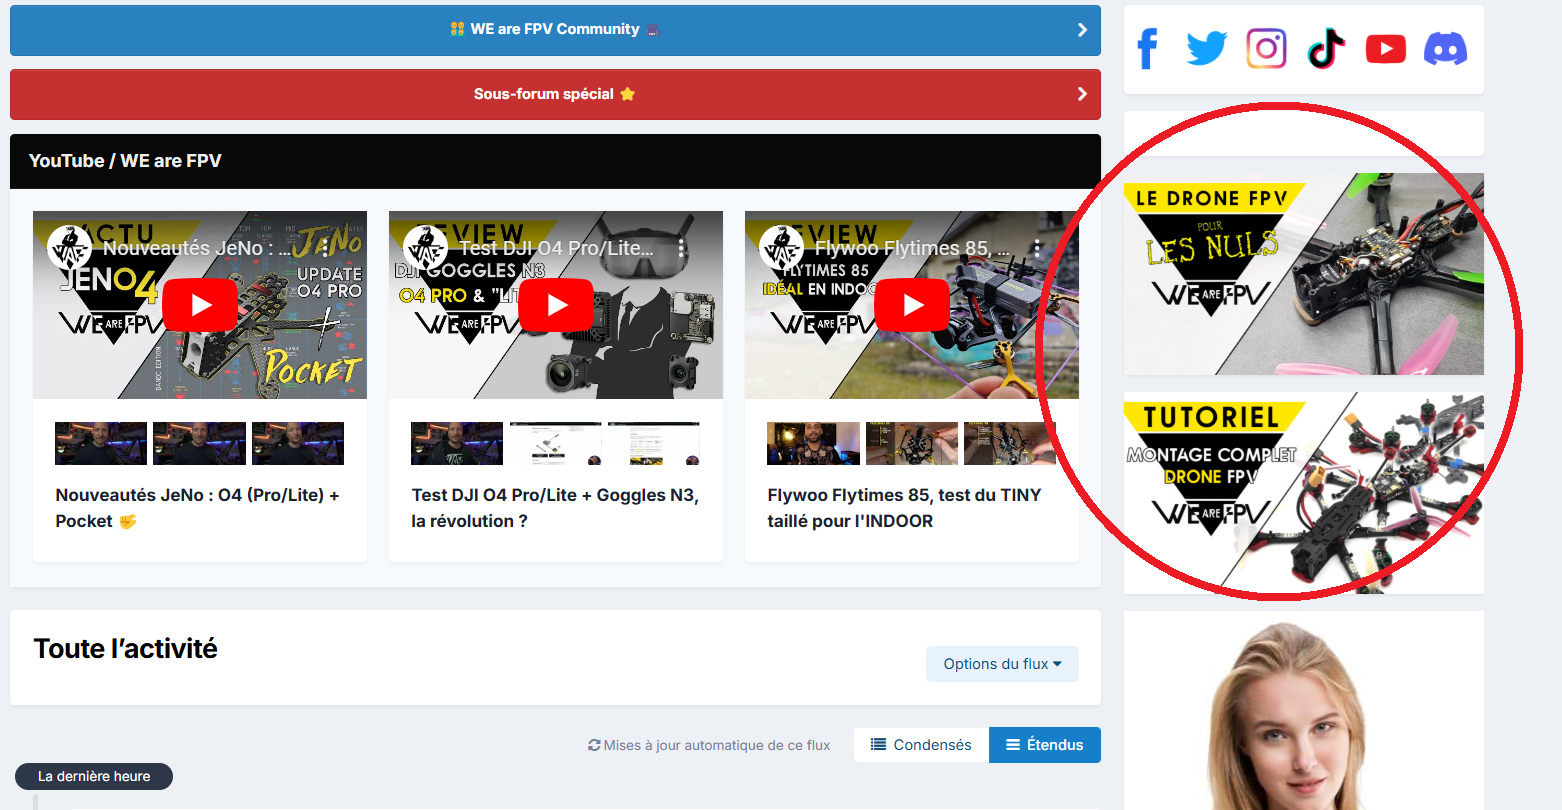Play the Flywoo Flytimes 85 video

(912, 305)
